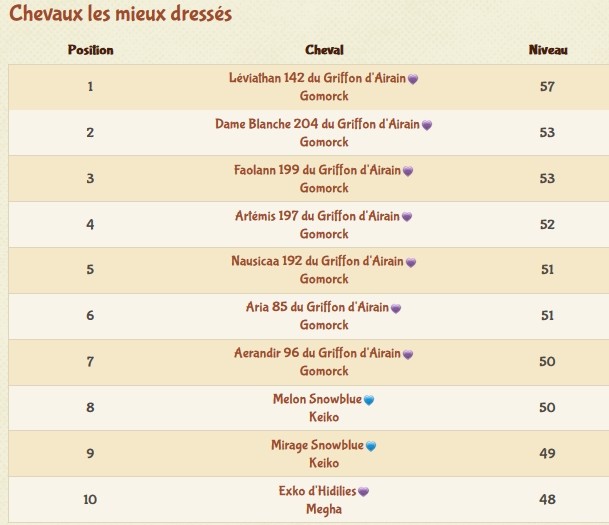Image resolution: width=609 pixels, height=525 pixels.
Task: Click level value 49 for Mirage Snowblue
Action: tap(547, 453)
